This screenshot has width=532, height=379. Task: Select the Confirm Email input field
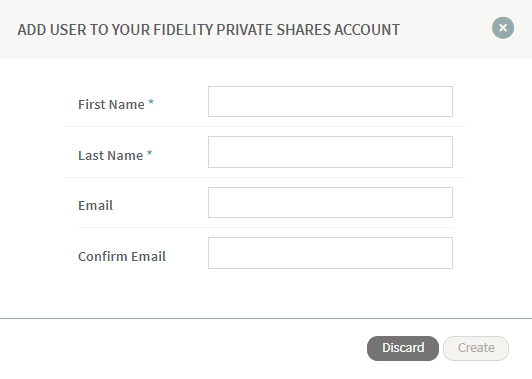(x=330, y=253)
